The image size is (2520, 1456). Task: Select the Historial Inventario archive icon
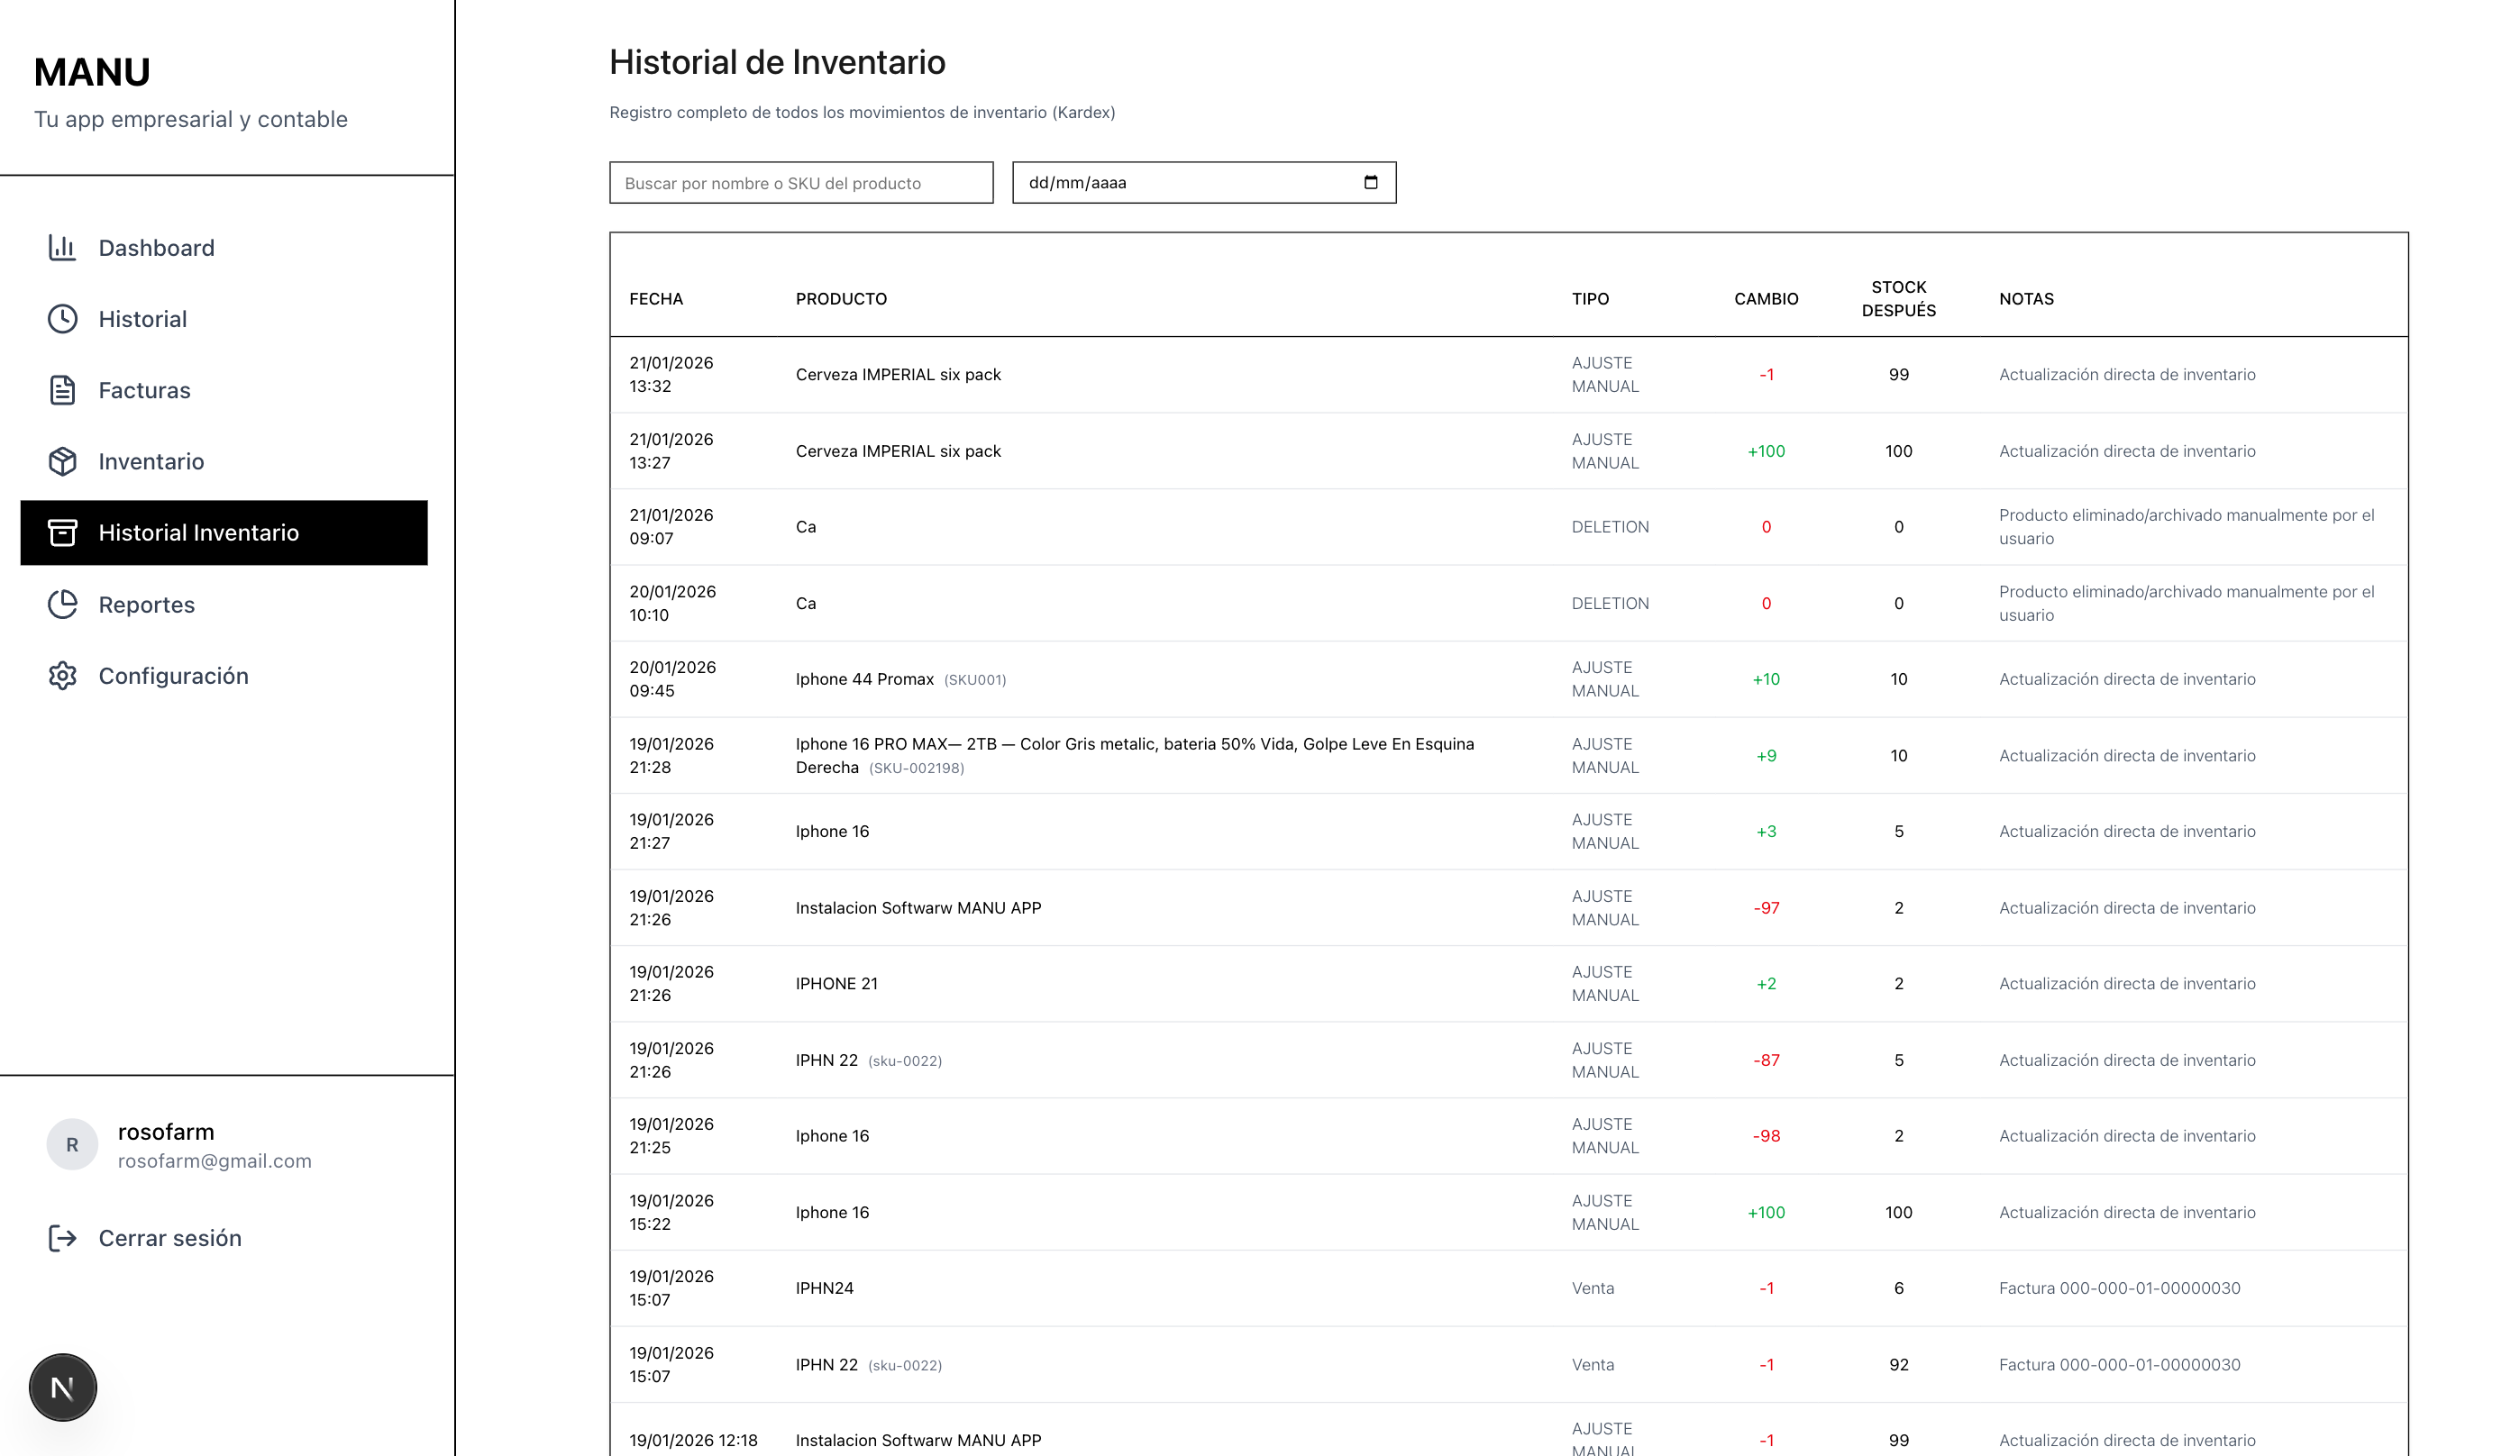pyautogui.click(x=63, y=532)
